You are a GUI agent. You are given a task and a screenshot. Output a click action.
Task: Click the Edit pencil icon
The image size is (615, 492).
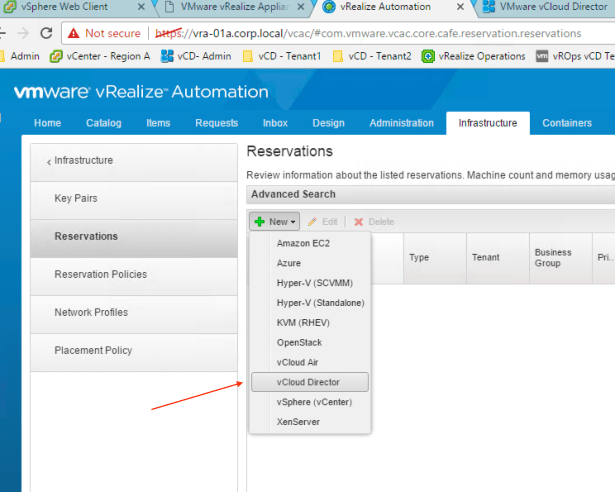point(312,221)
